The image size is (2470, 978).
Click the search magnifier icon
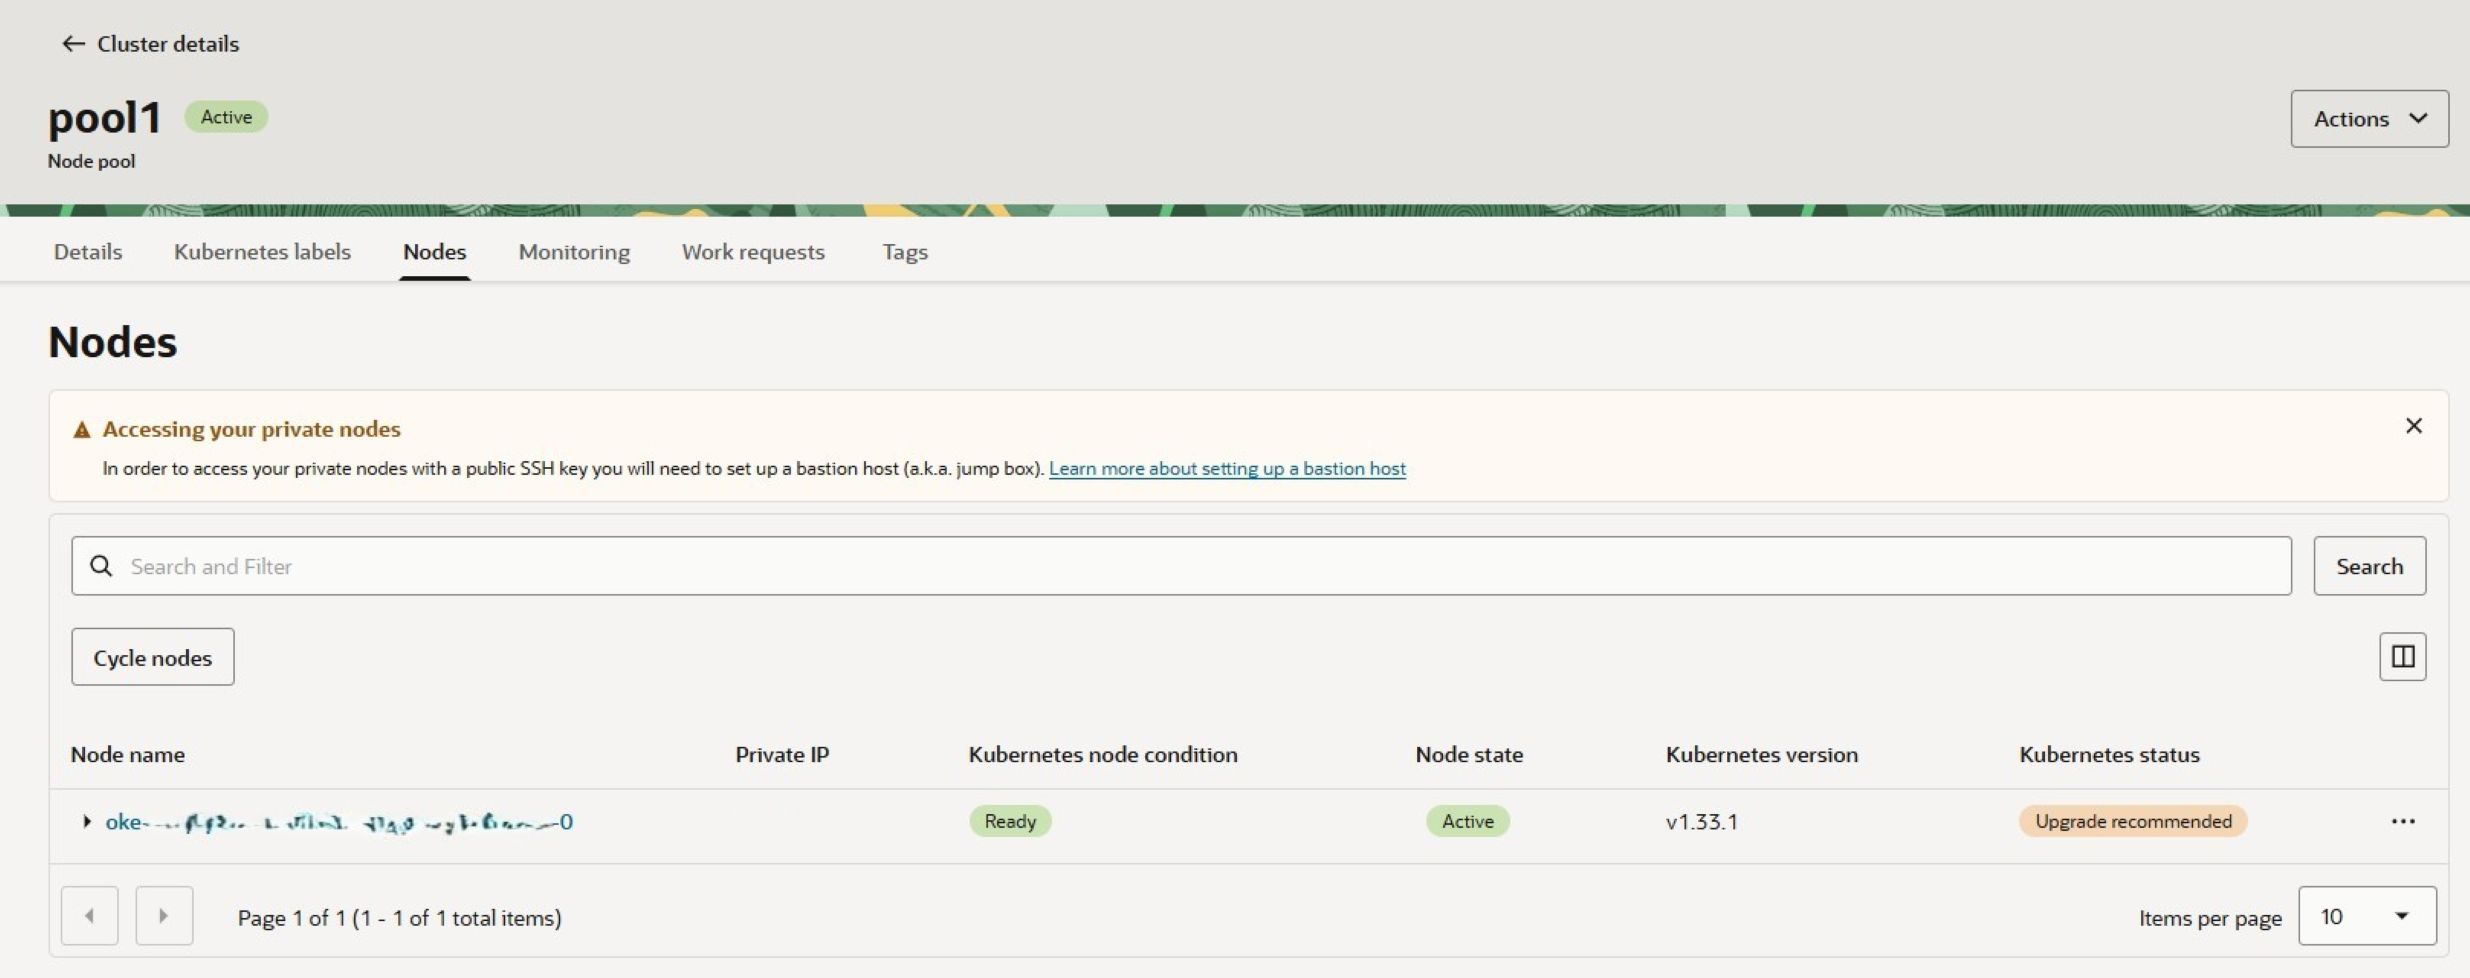(101, 565)
